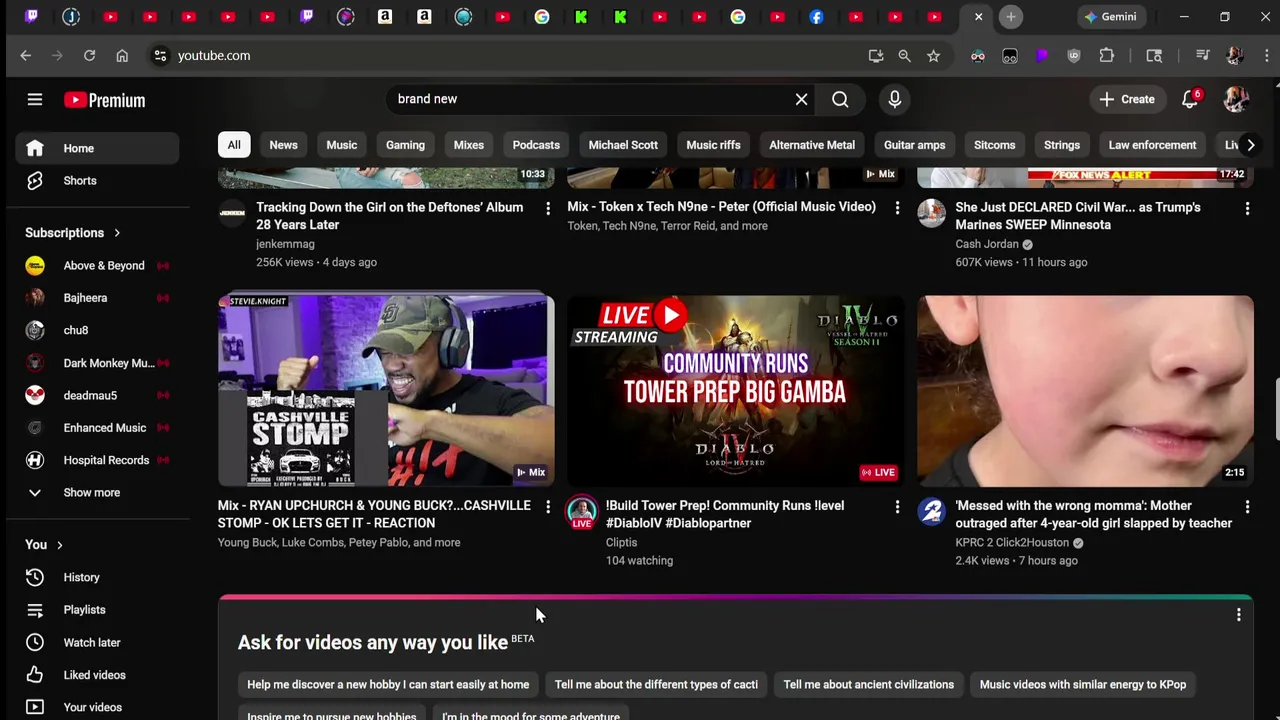1280x720 pixels.
Task: Choose 'Help me discover a new hobby' prompt
Action: [388, 685]
